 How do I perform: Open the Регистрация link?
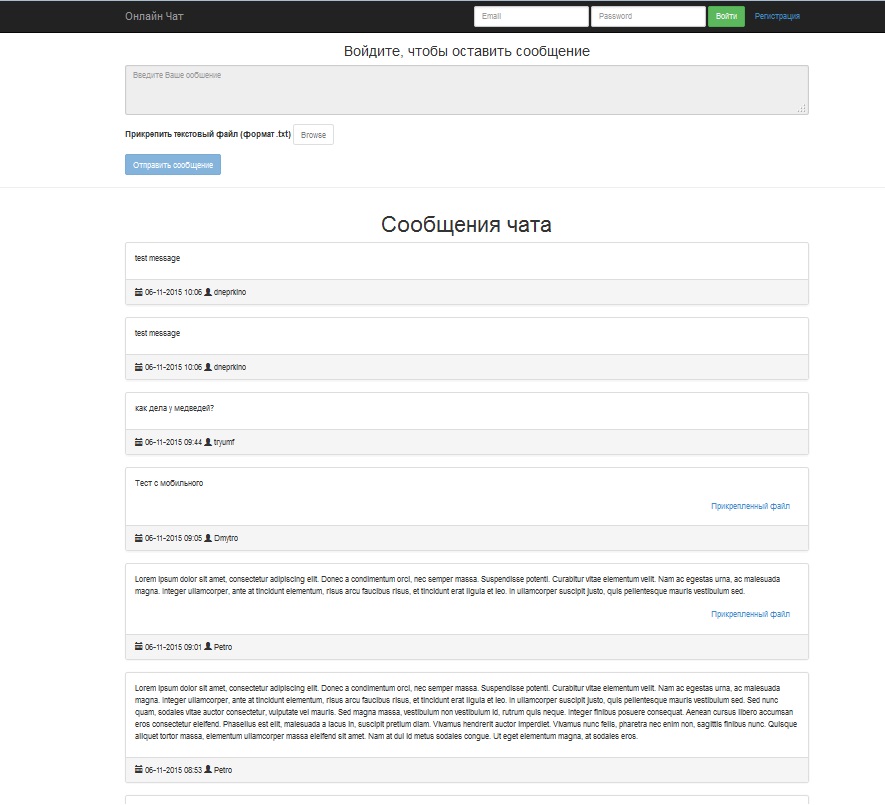click(777, 16)
